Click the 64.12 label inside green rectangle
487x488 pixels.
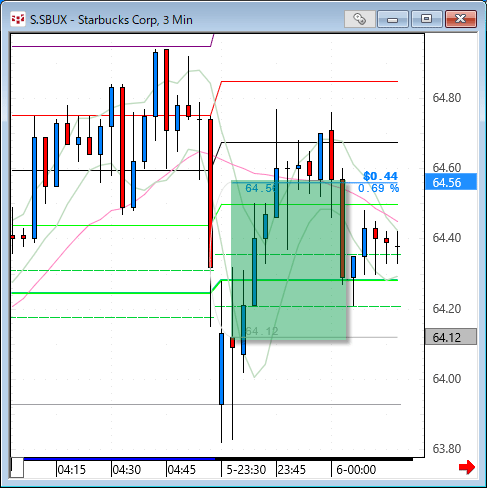[x=262, y=331]
